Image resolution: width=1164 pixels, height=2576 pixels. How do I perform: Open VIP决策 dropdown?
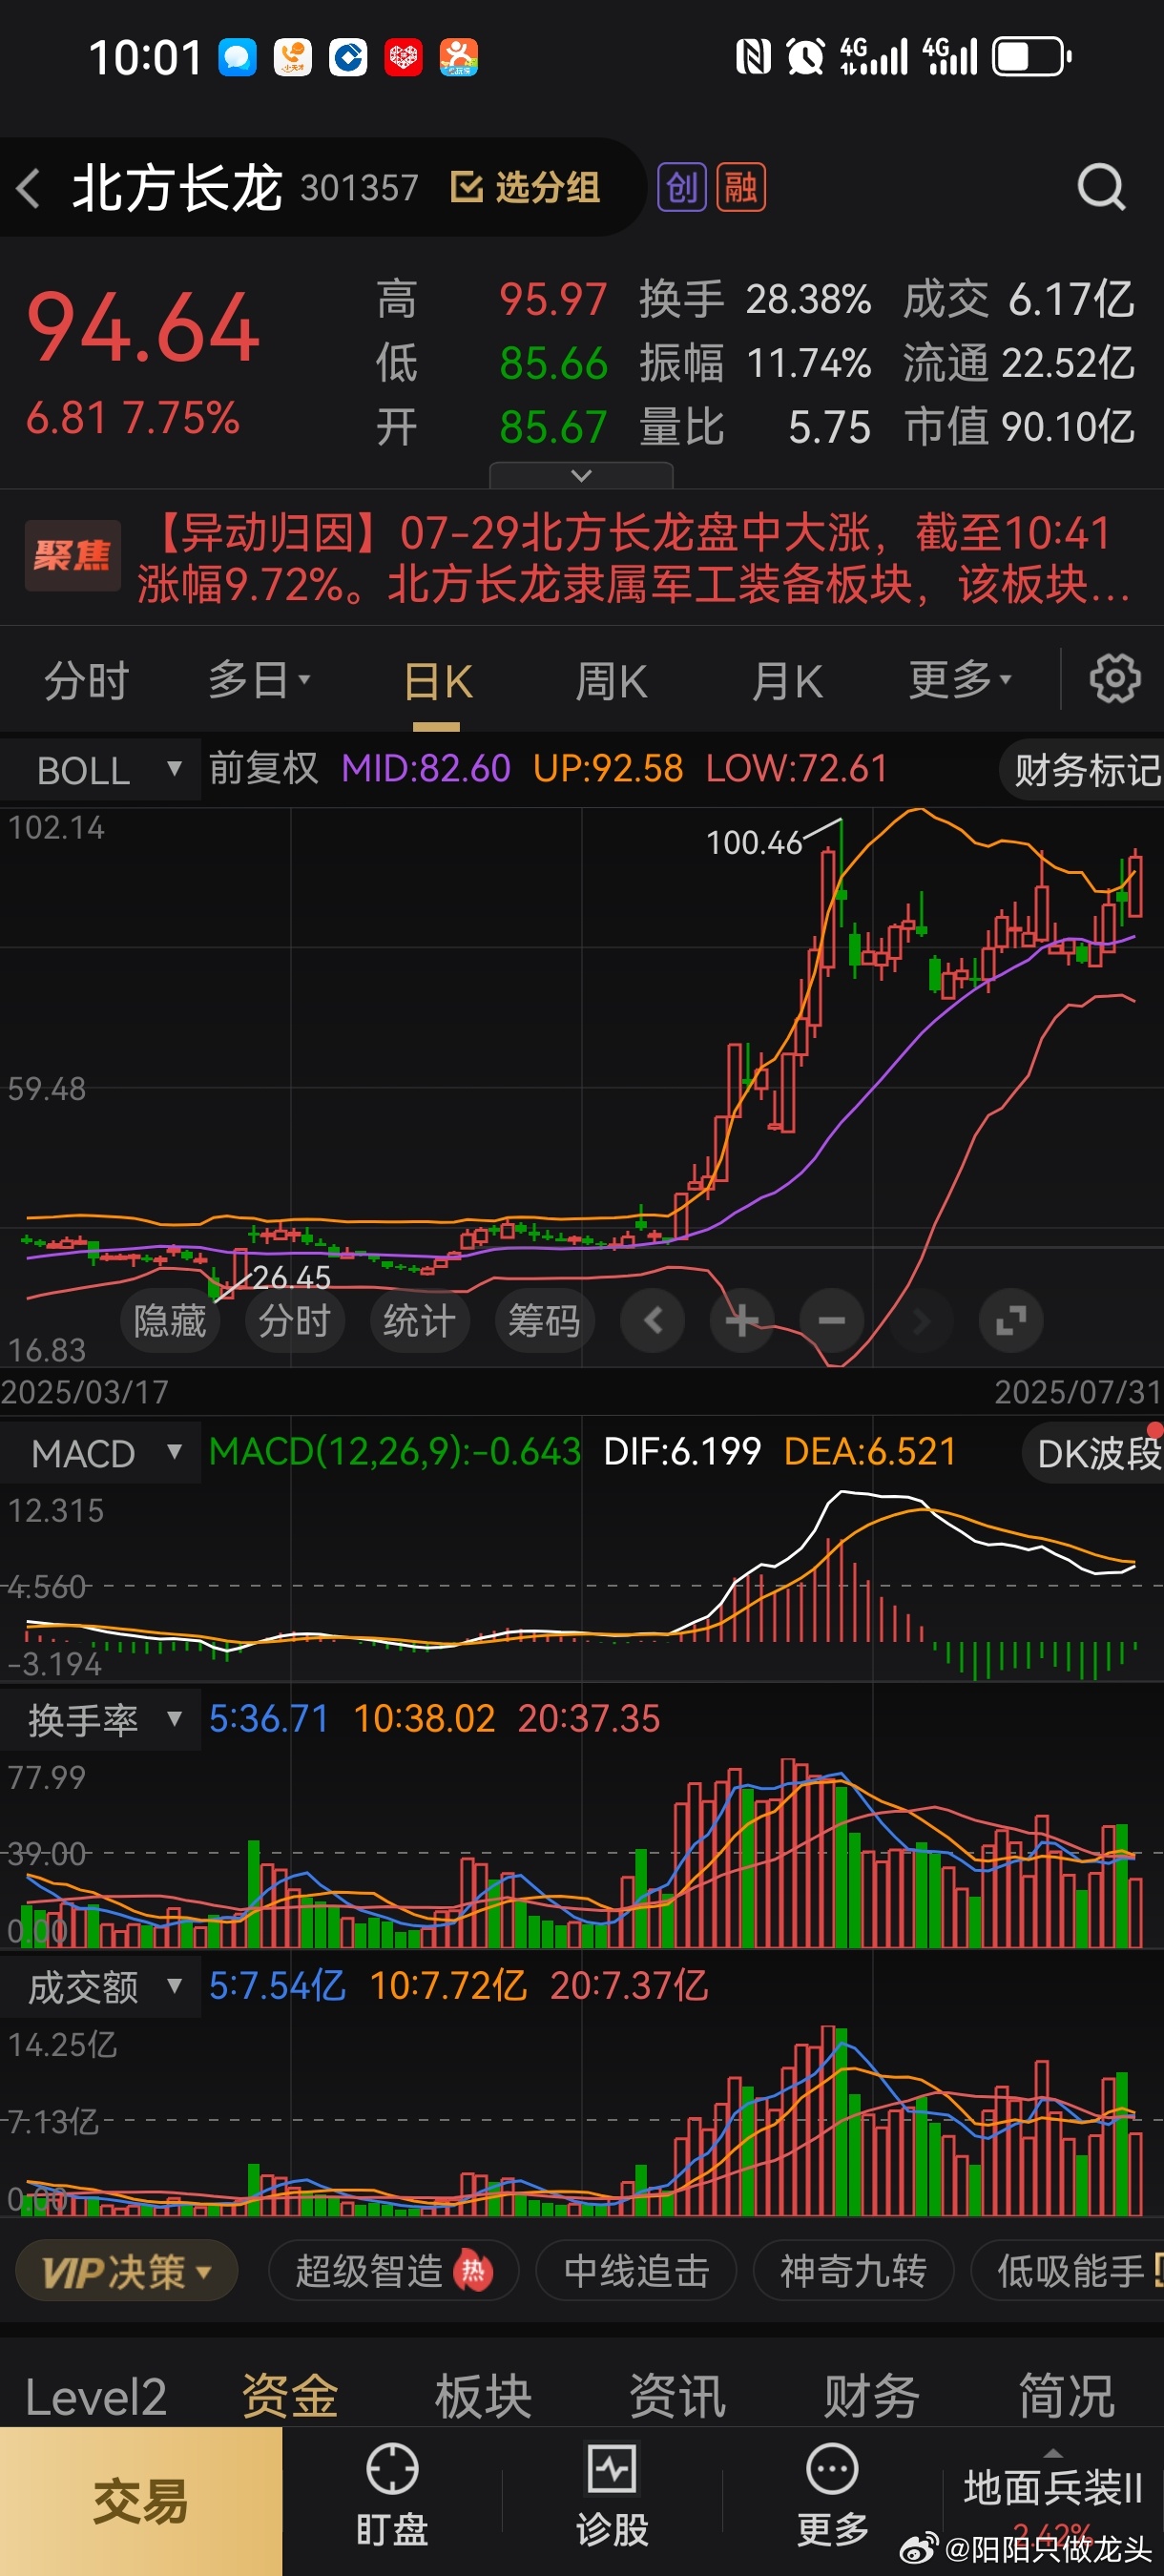[x=127, y=2273]
